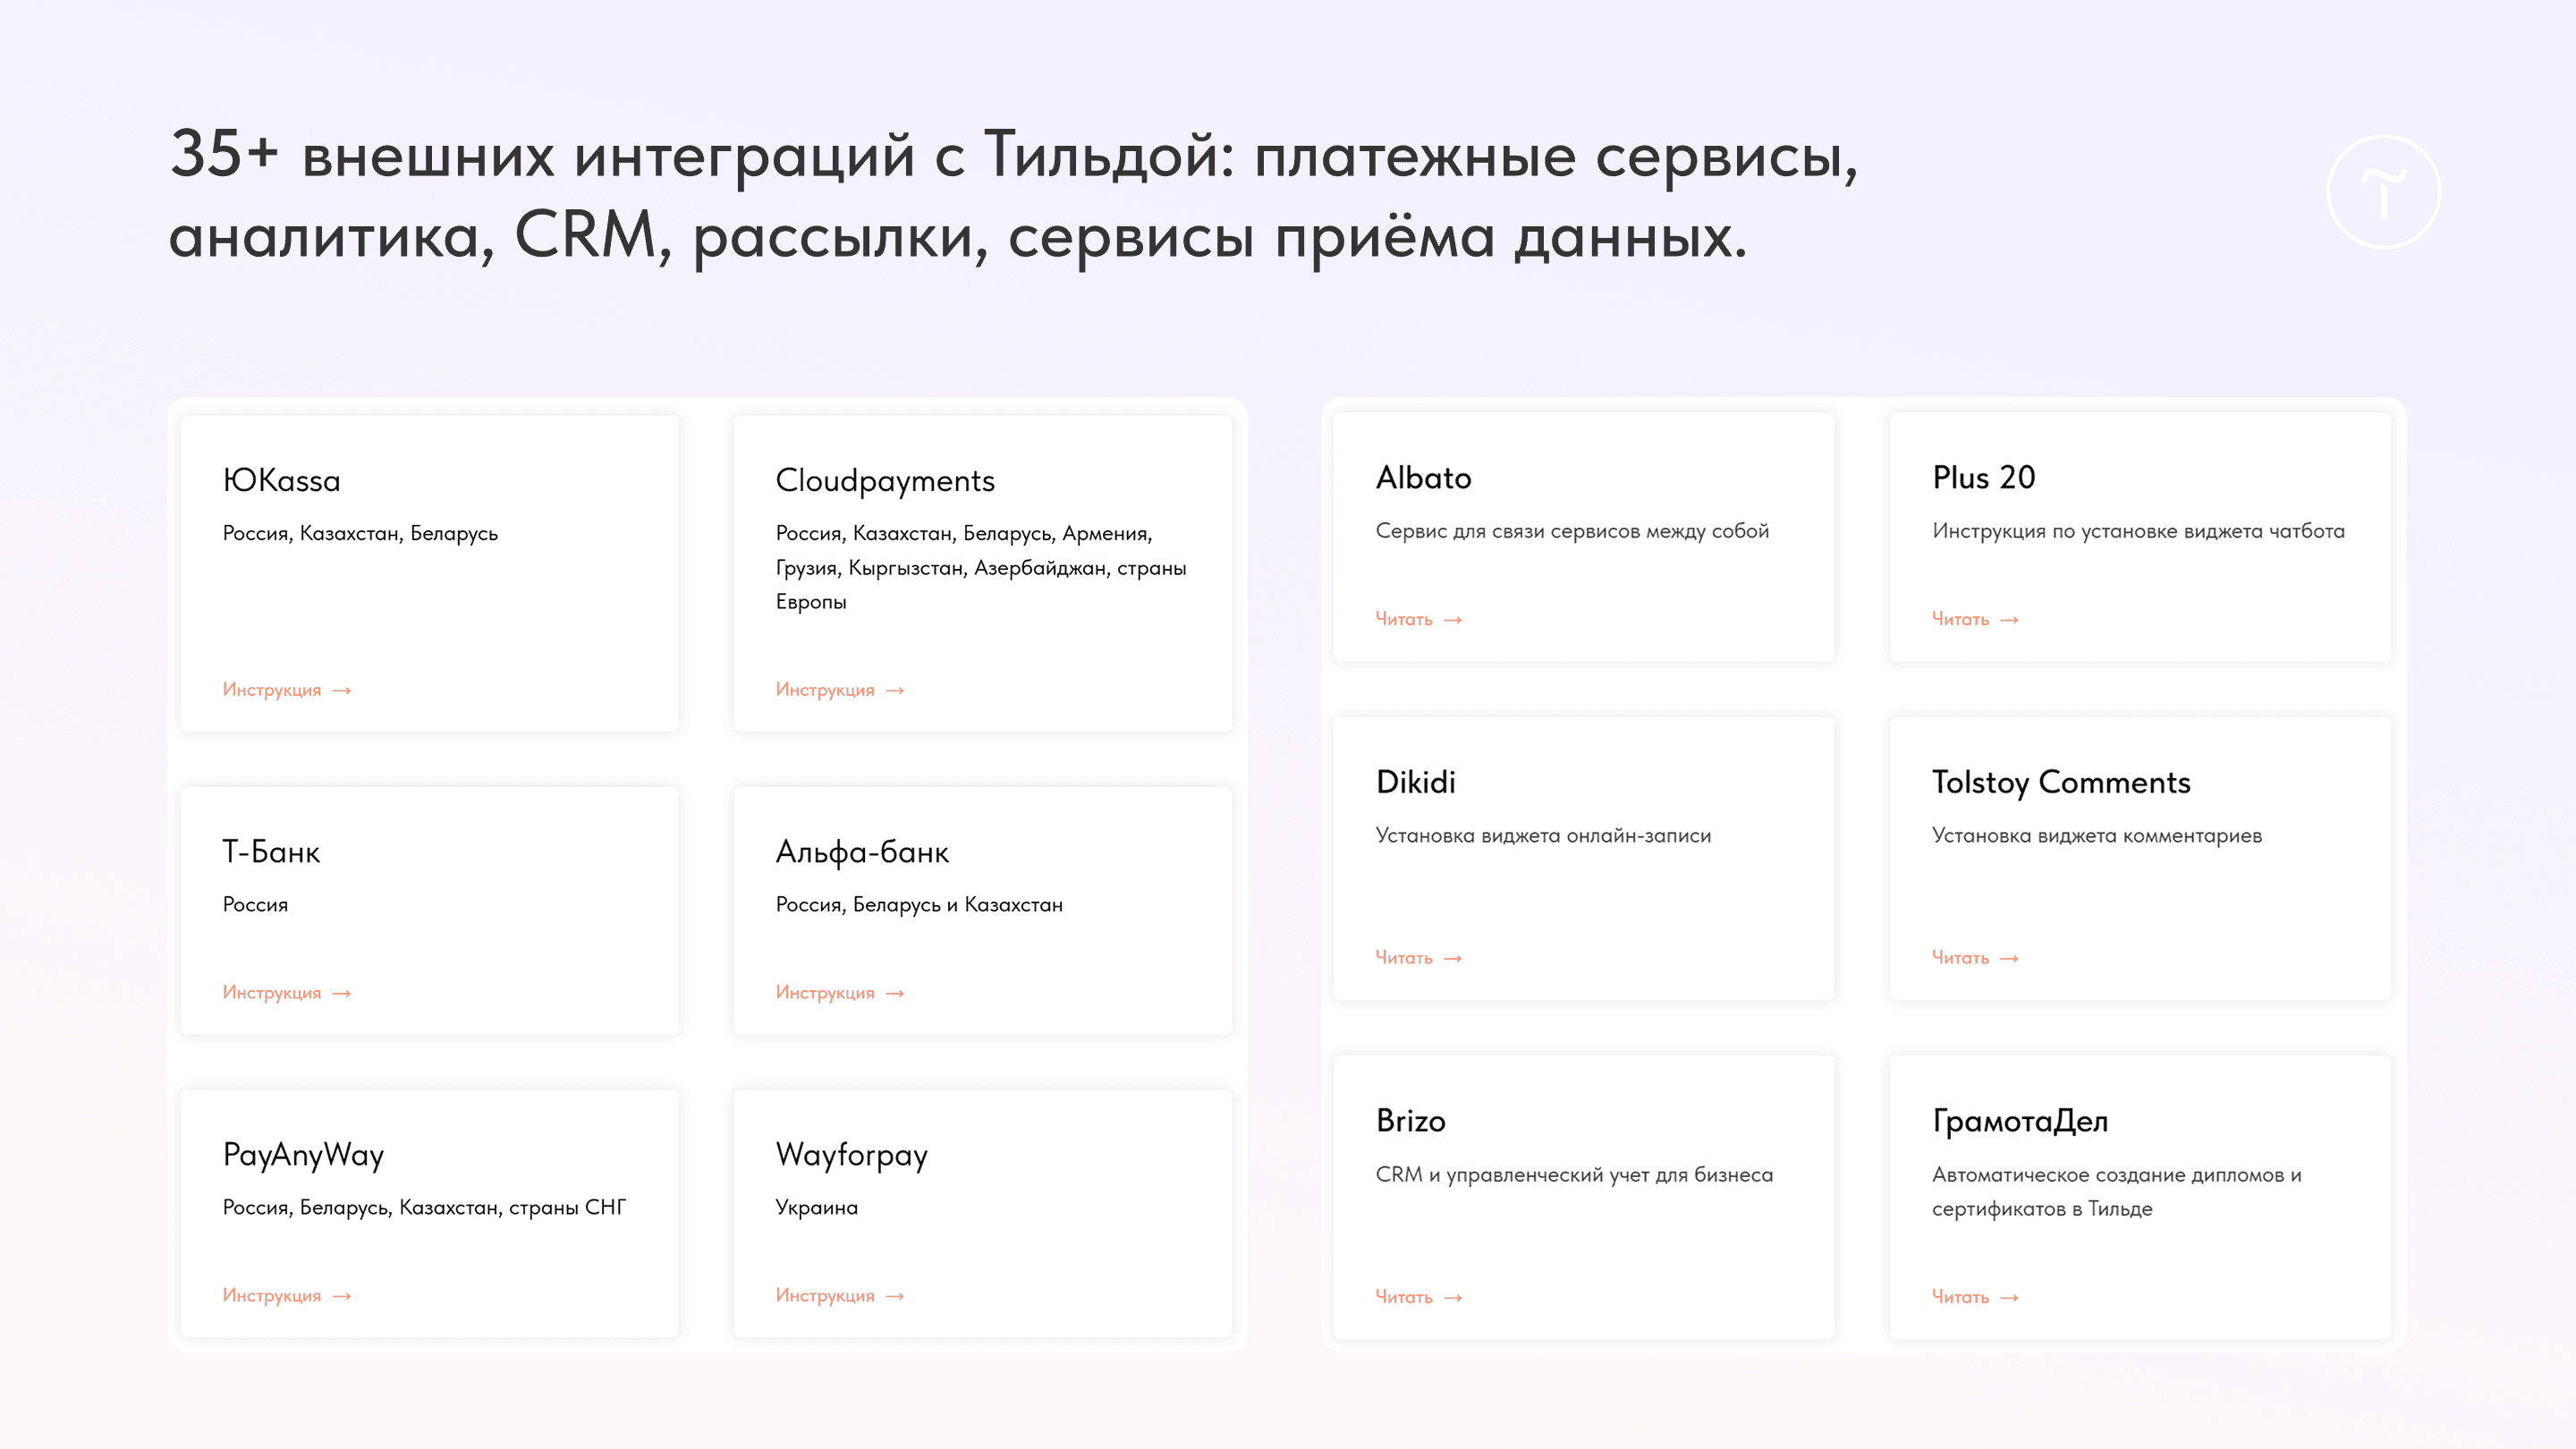This screenshot has width=2576, height=1449.
Task: Click "CRM и управленческий учет для бизнеса"
Action: pyautogui.click(x=1574, y=1175)
